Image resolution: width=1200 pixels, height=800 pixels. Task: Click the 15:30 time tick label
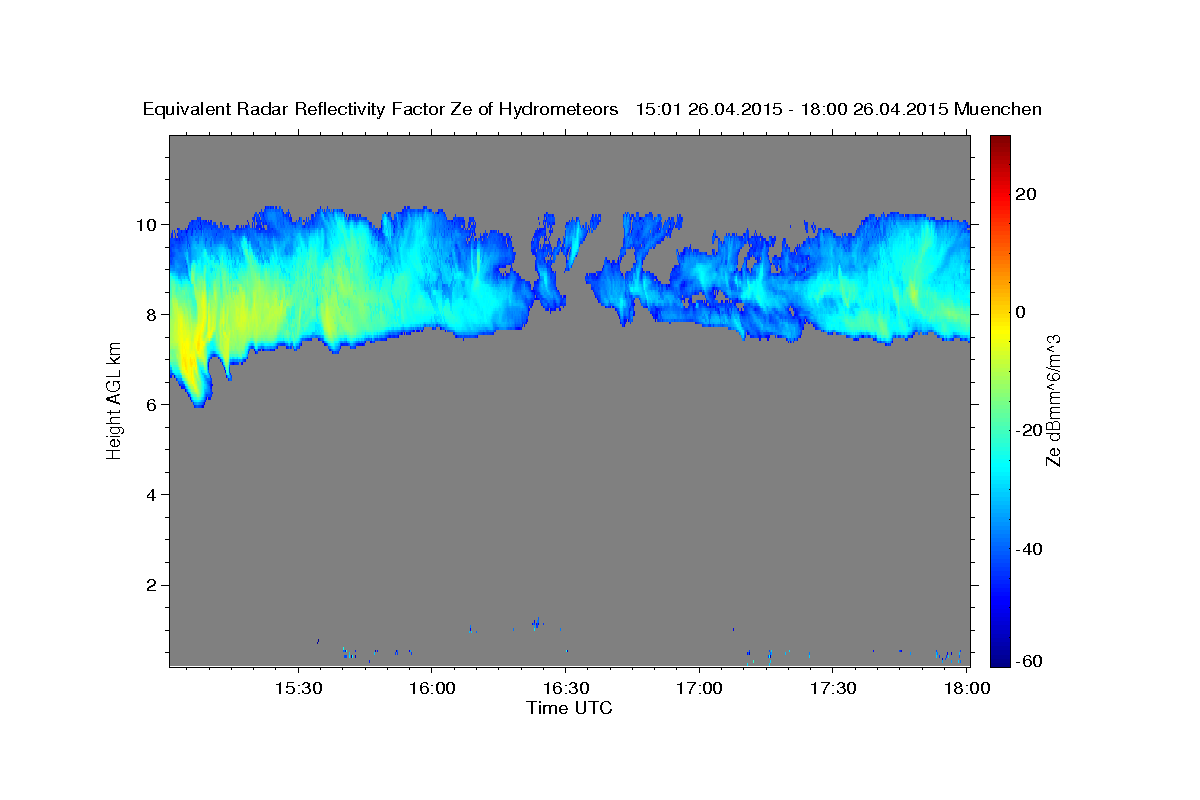(298, 689)
